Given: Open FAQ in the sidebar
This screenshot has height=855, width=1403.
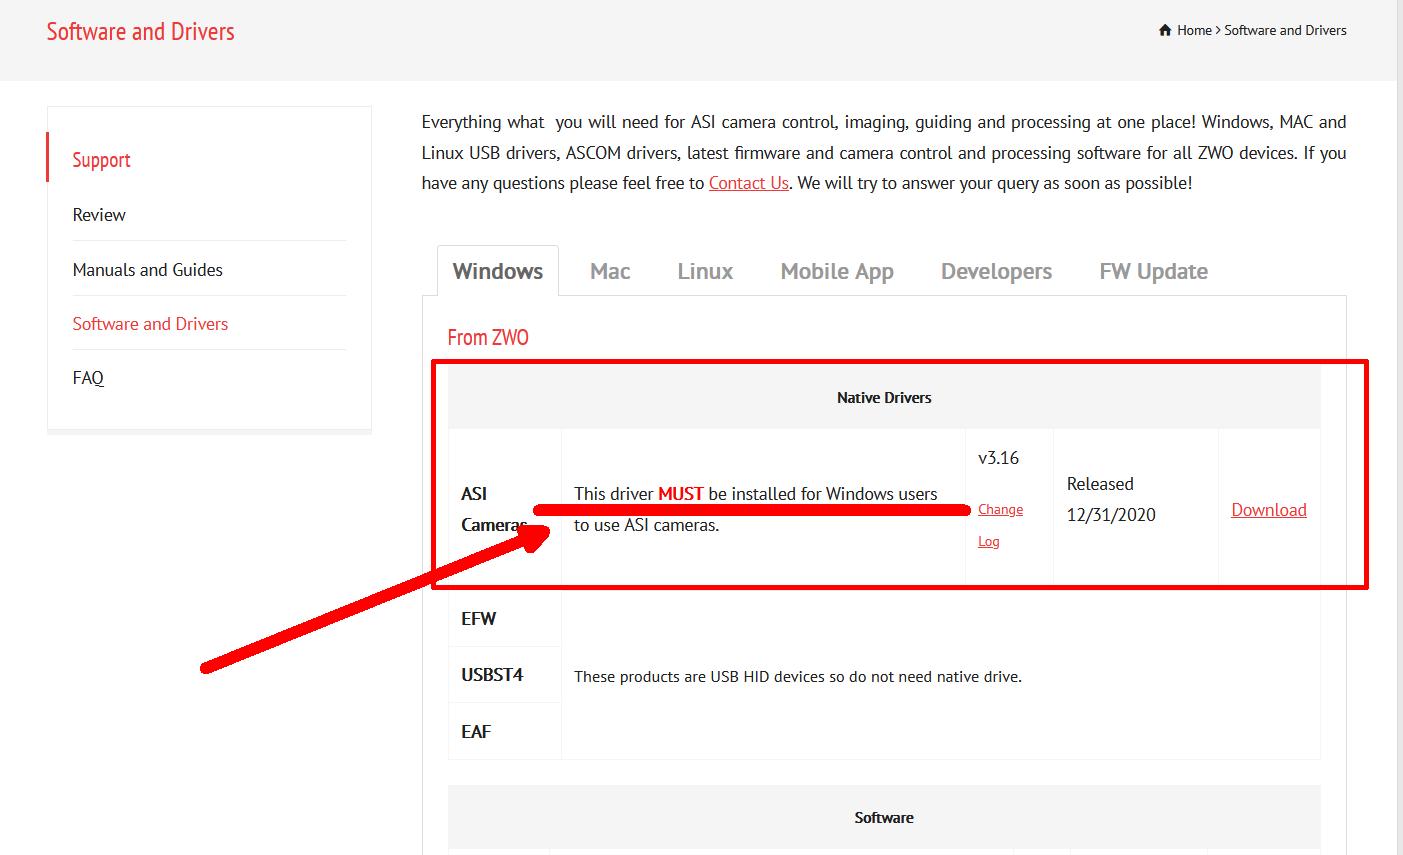Looking at the screenshot, I should pyautogui.click(x=88, y=377).
